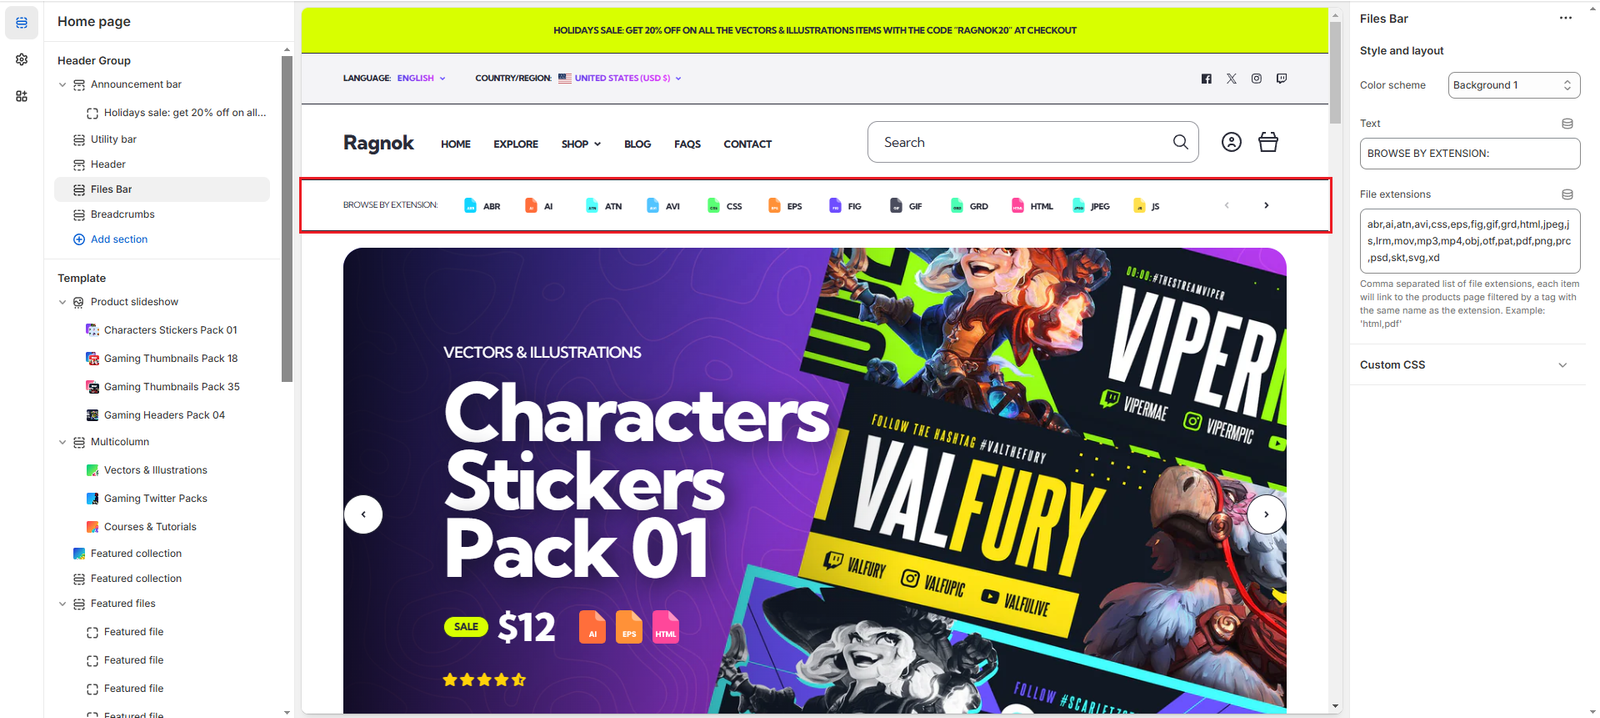
Task: Open the EXPLORE menu item in store navigation
Action: 515,144
